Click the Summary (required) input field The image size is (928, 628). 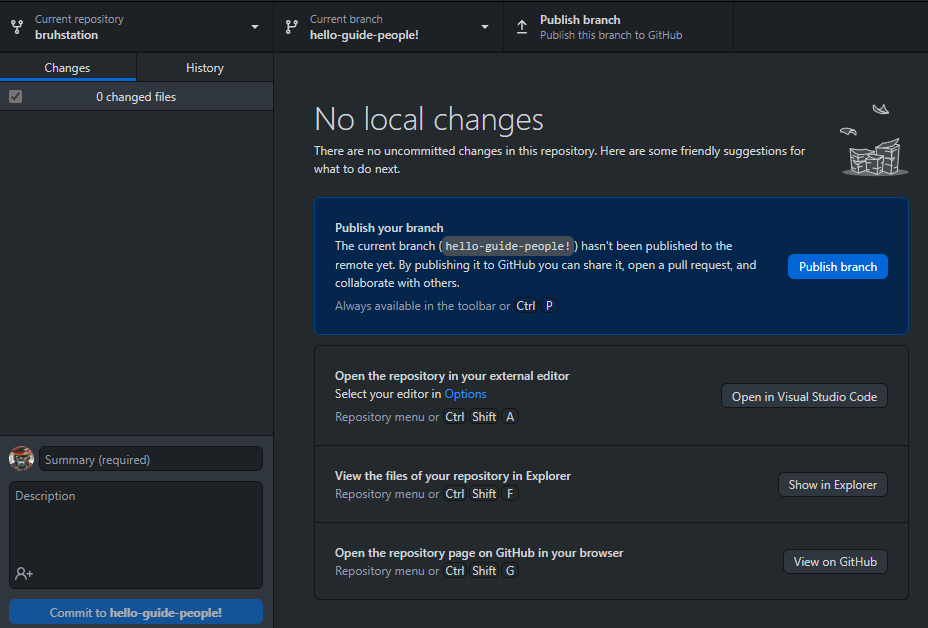[x=151, y=459]
